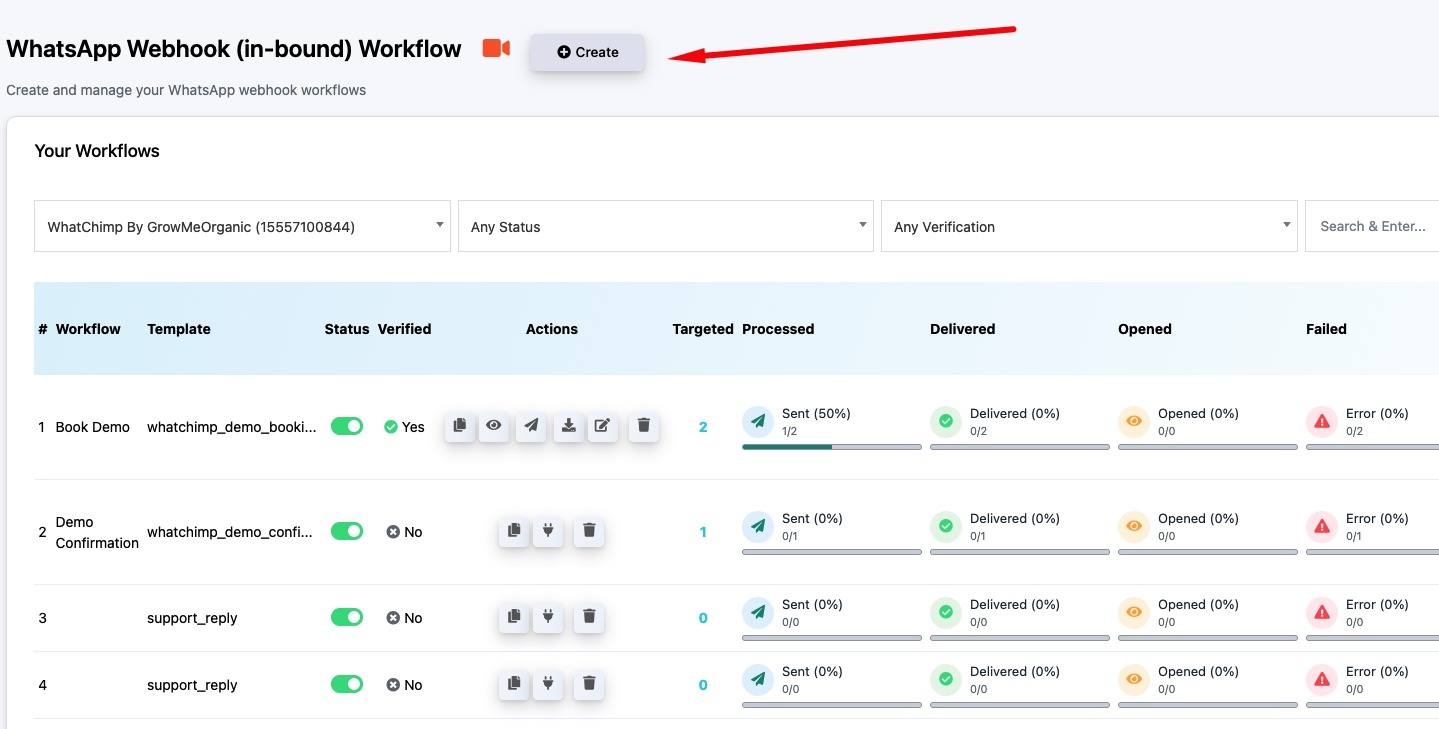Click the trash icon in row 4

click(x=589, y=684)
